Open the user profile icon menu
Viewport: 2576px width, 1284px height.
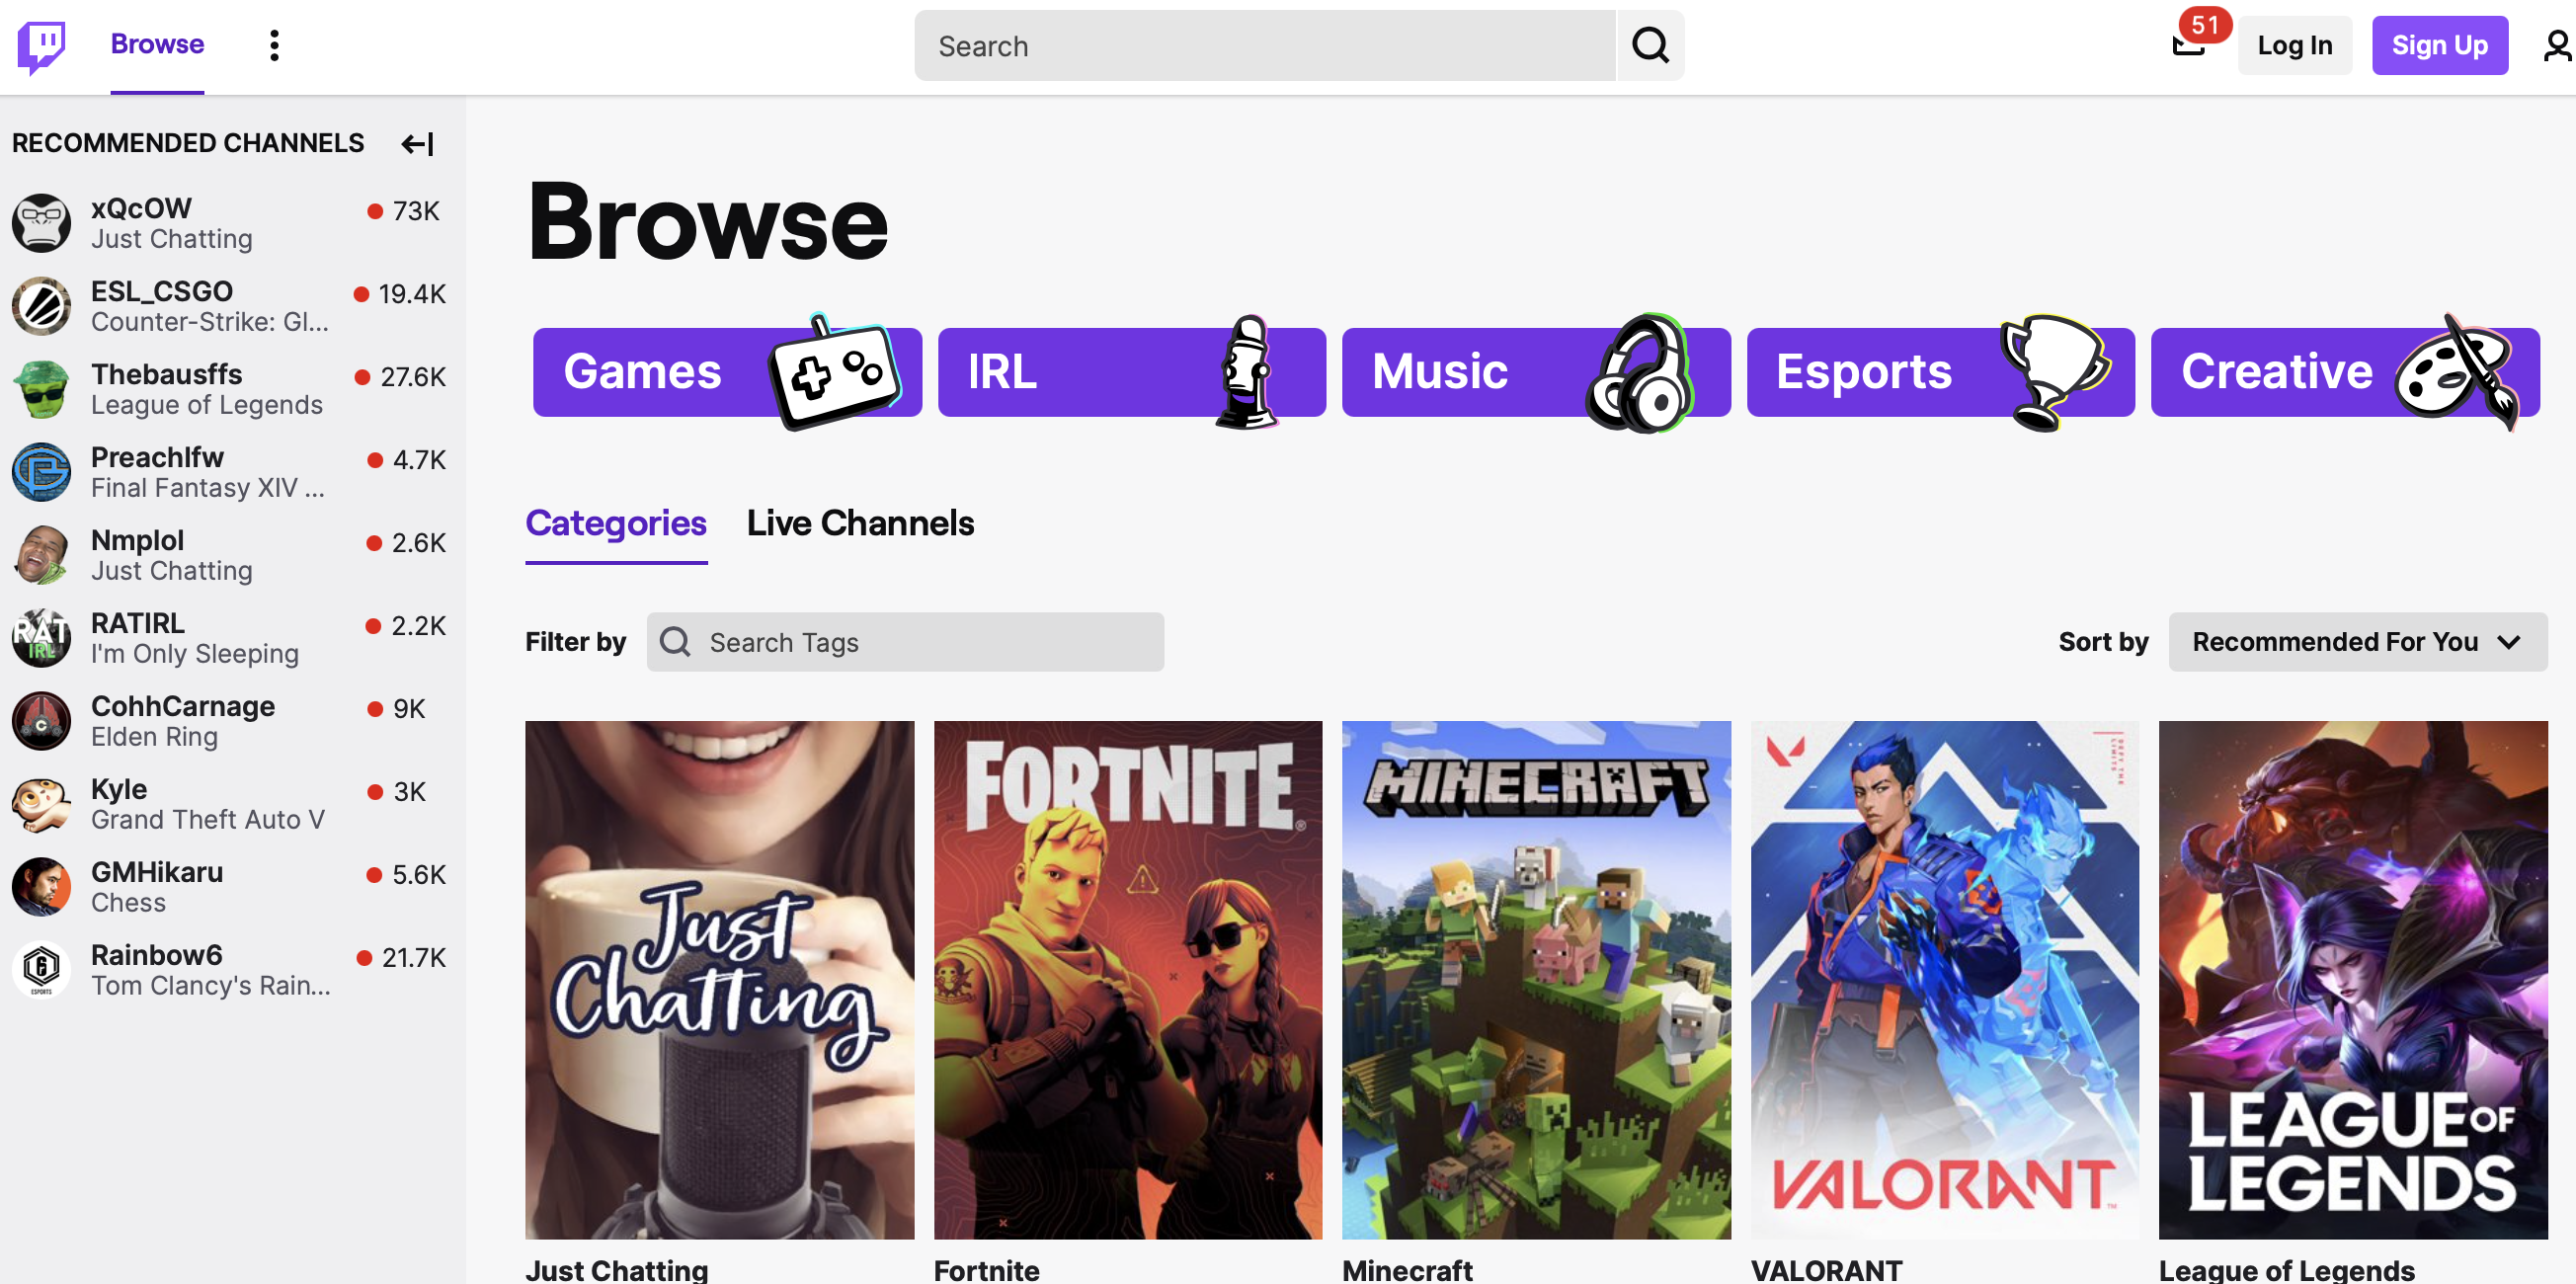2555,46
